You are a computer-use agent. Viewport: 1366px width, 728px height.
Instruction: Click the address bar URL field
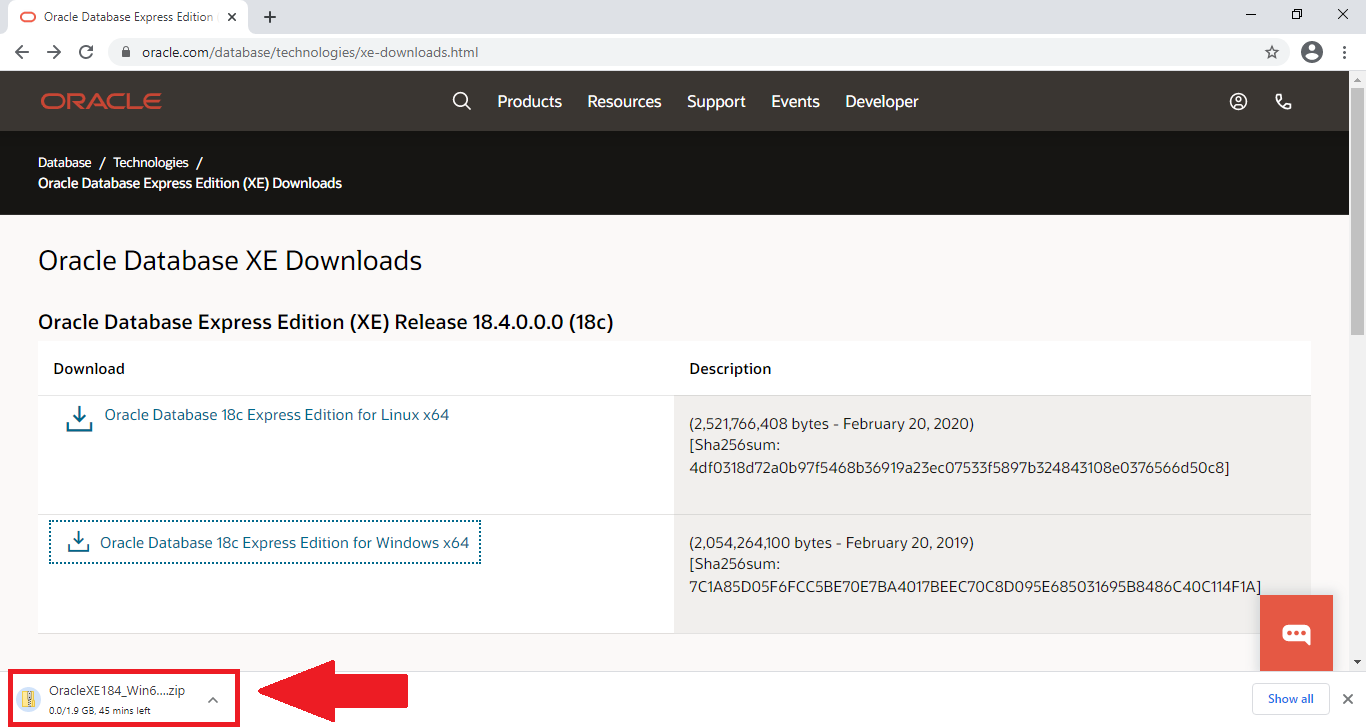point(600,52)
